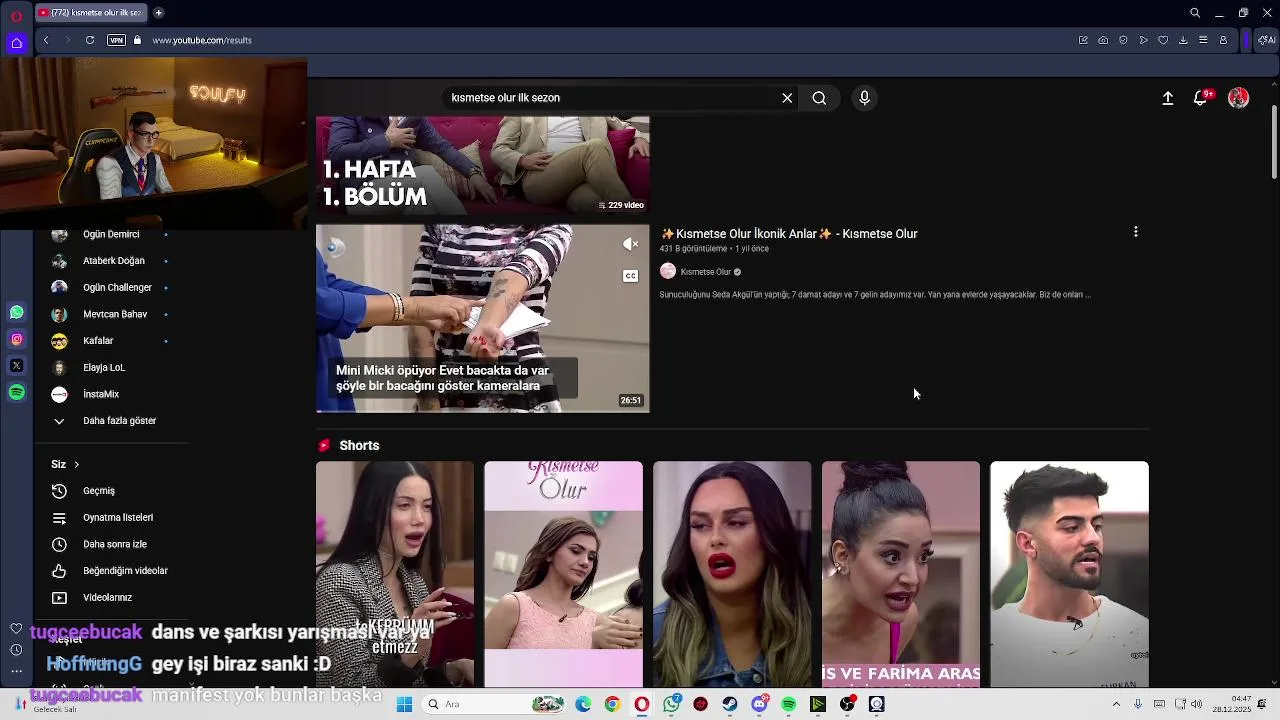1280x720 pixels.
Task: Open the Kısmetse Olur channel link
Action: coord(706,272)
